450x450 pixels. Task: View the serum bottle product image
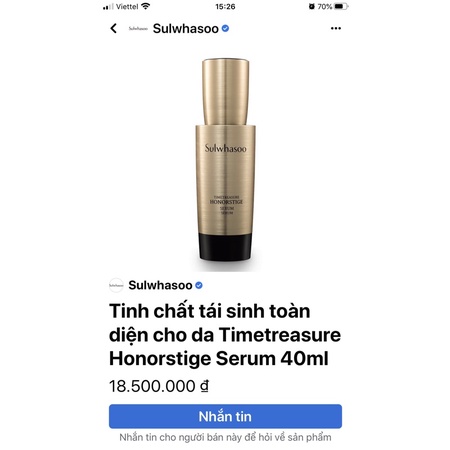pyautogui.click(x=225, y=162)
